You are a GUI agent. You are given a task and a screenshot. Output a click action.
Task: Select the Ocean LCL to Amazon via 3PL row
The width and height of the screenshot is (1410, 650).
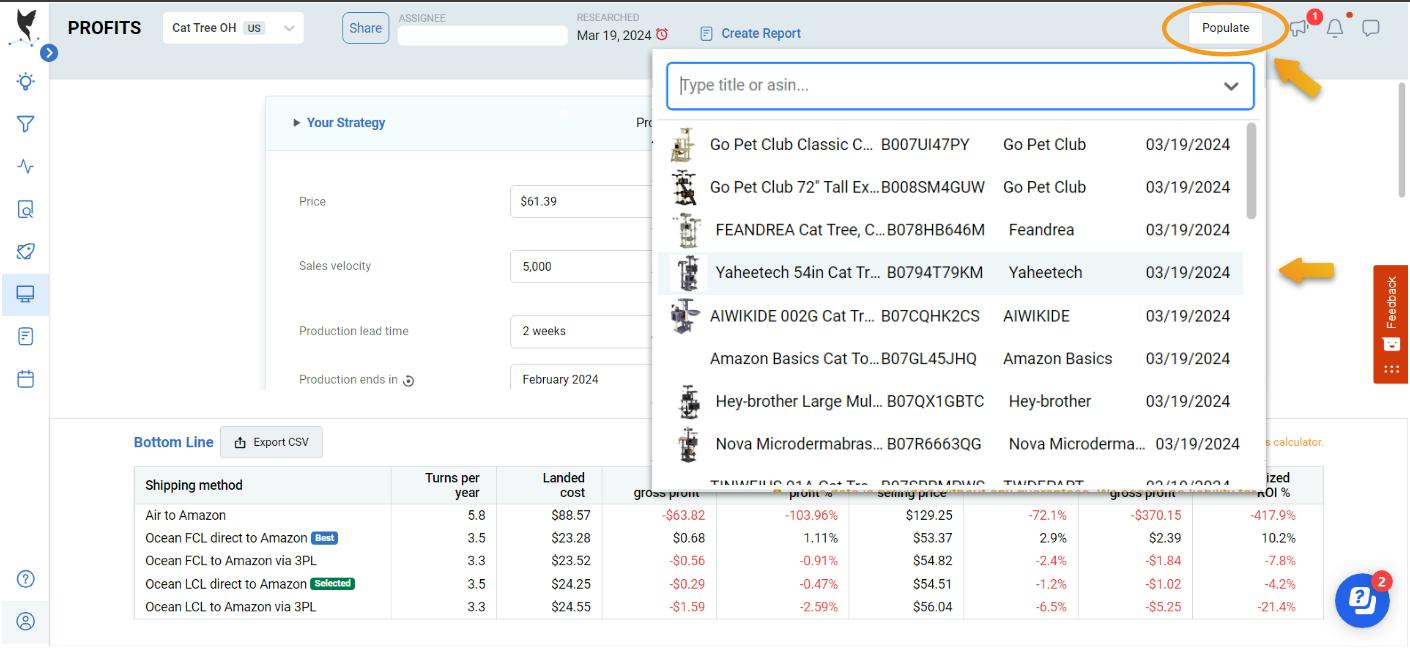[728, 607]
